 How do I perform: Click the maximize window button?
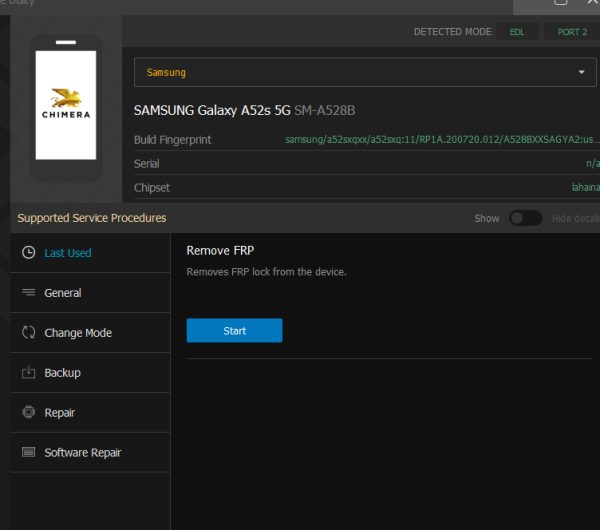561,2
